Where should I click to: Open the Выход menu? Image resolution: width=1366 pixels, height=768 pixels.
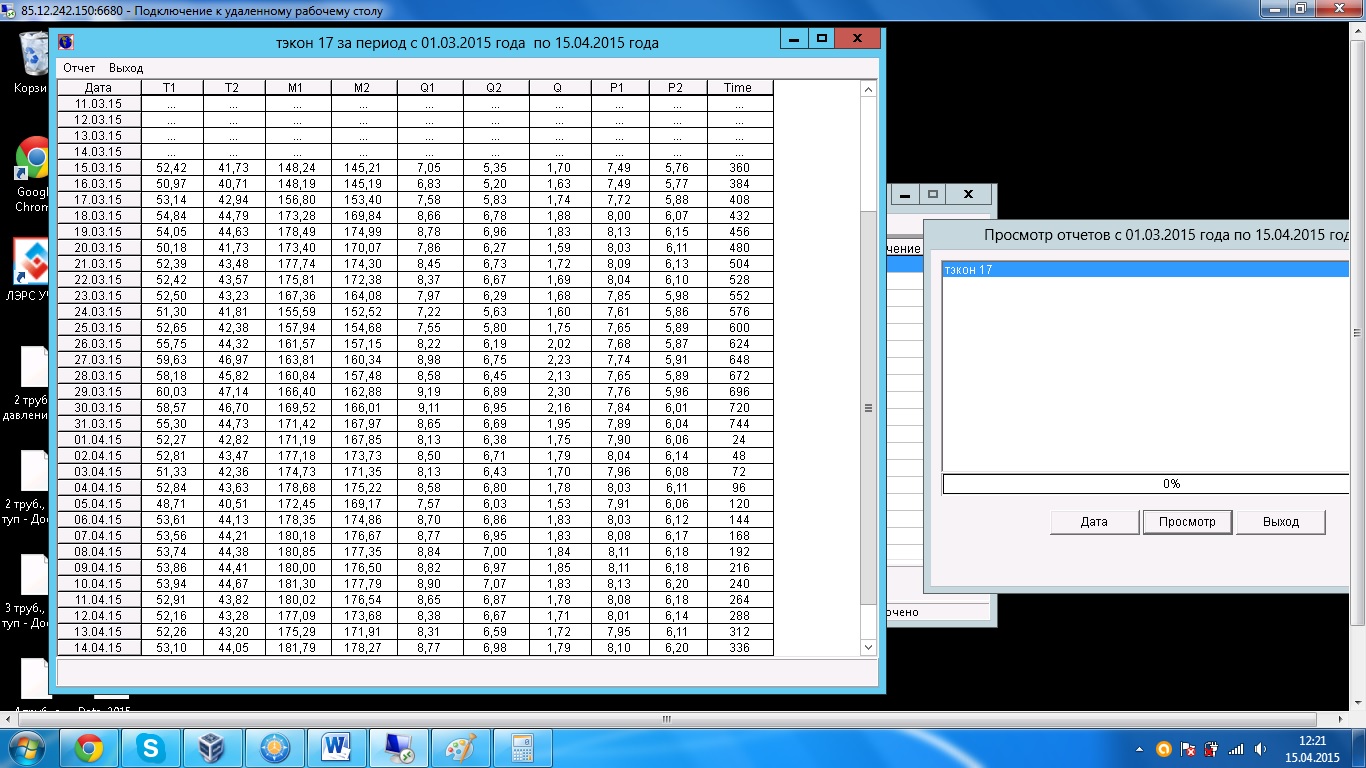(x=126, y=68)
